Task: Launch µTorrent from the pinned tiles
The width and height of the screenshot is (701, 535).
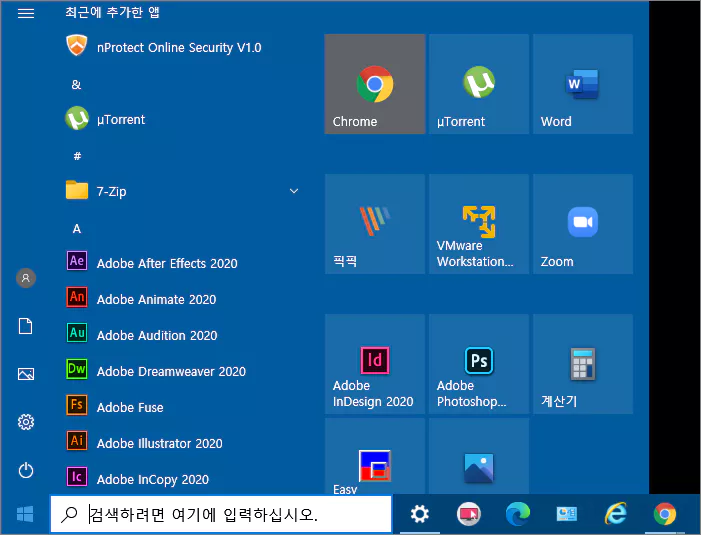Action: [479, 84]
